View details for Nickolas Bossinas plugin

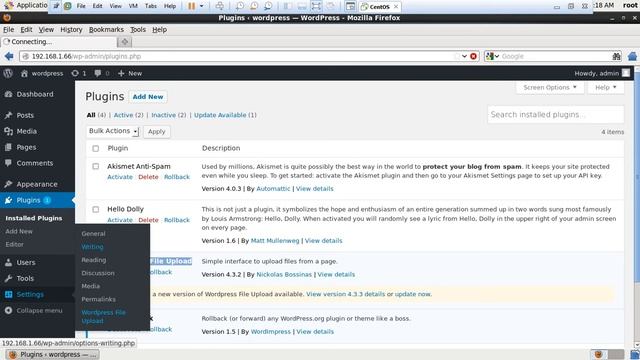[336, 274]
